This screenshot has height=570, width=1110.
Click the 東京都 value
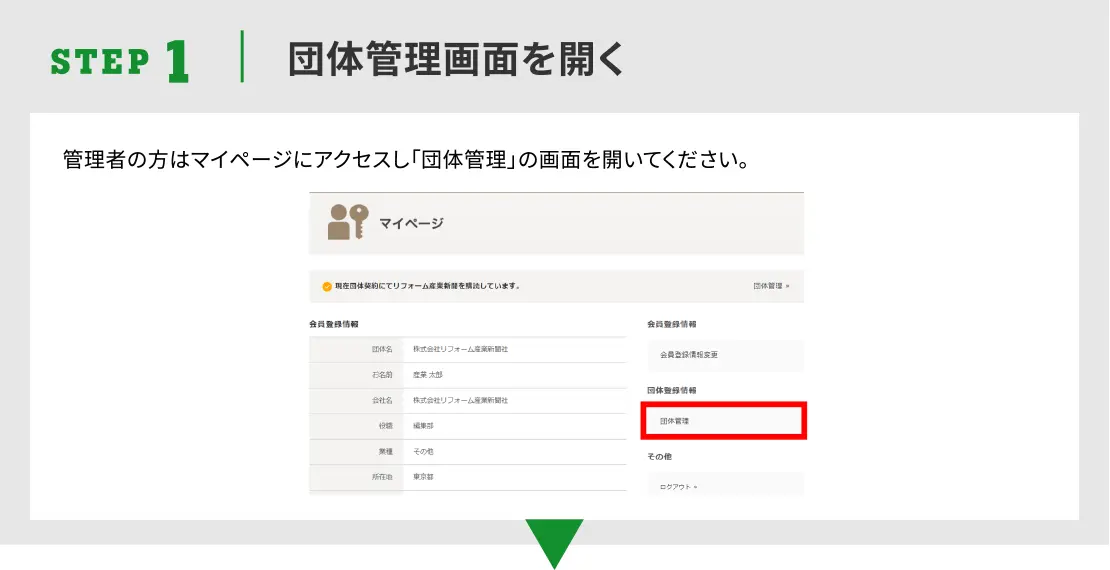[x=423, y=477]
